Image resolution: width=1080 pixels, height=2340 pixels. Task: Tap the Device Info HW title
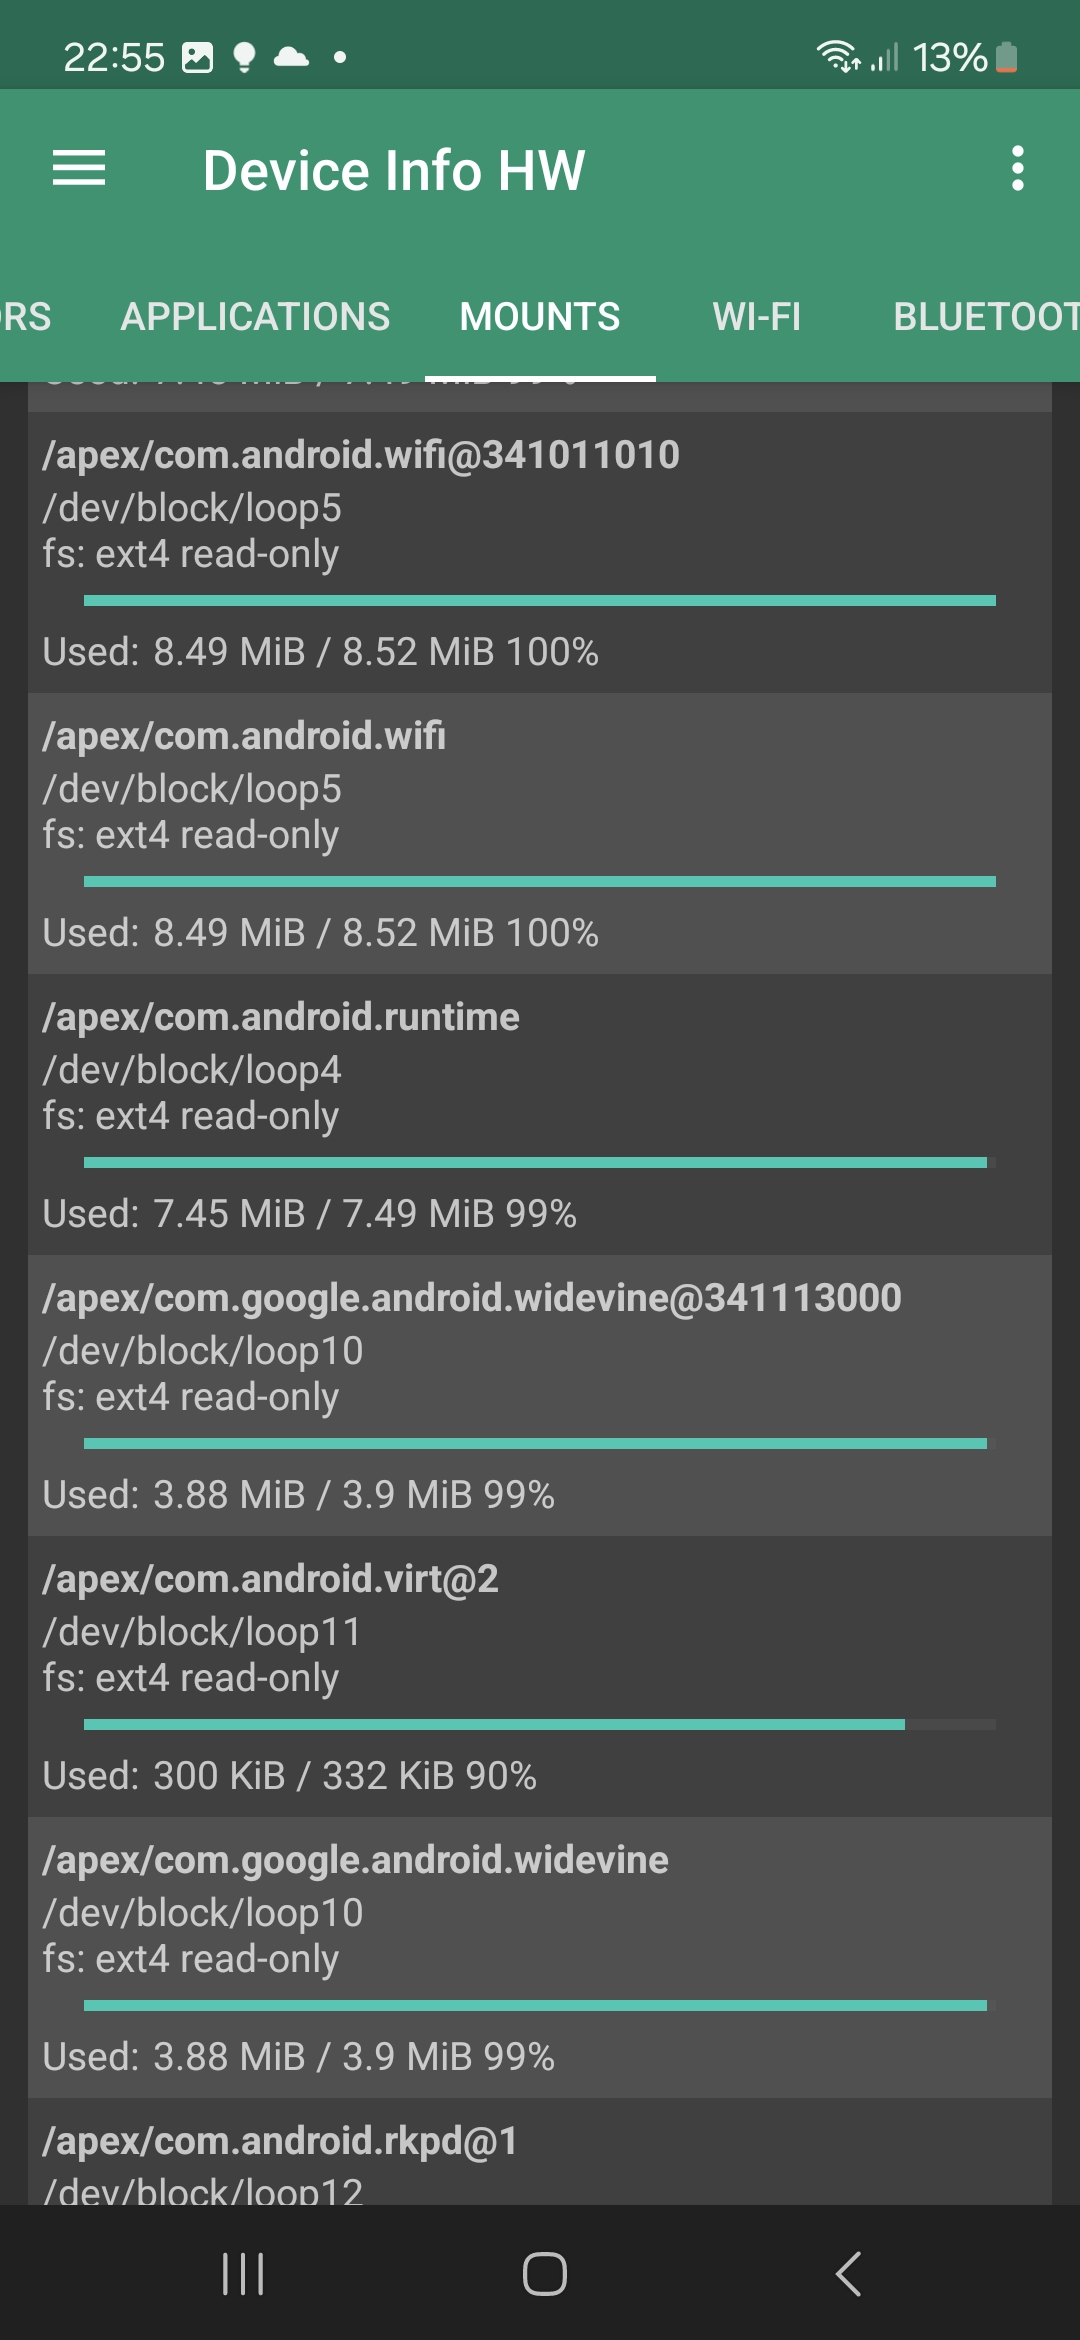tap(394, 170)
